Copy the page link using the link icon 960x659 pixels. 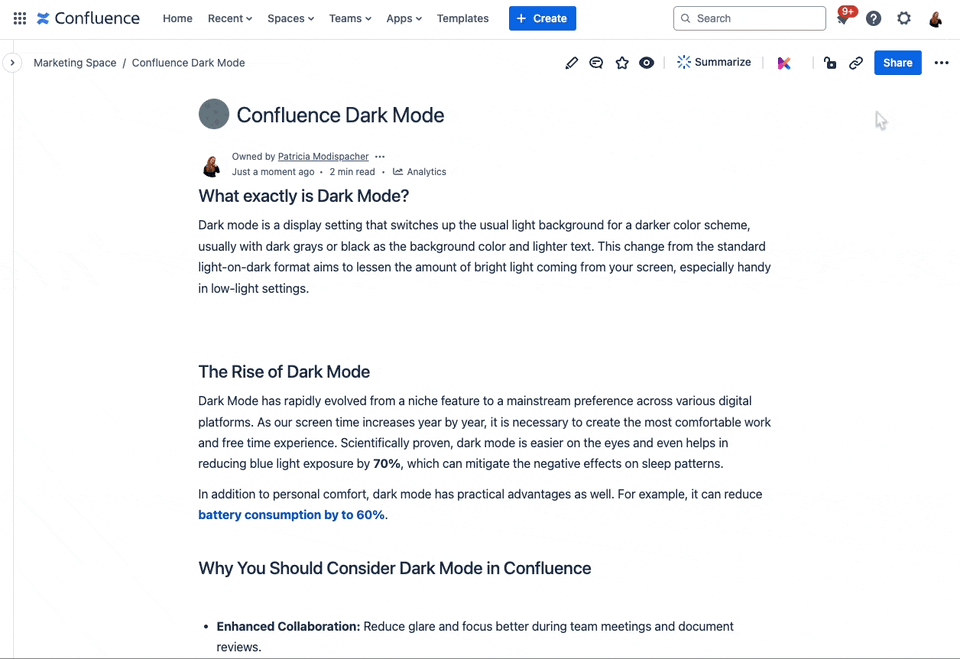[x=856, y=62]
